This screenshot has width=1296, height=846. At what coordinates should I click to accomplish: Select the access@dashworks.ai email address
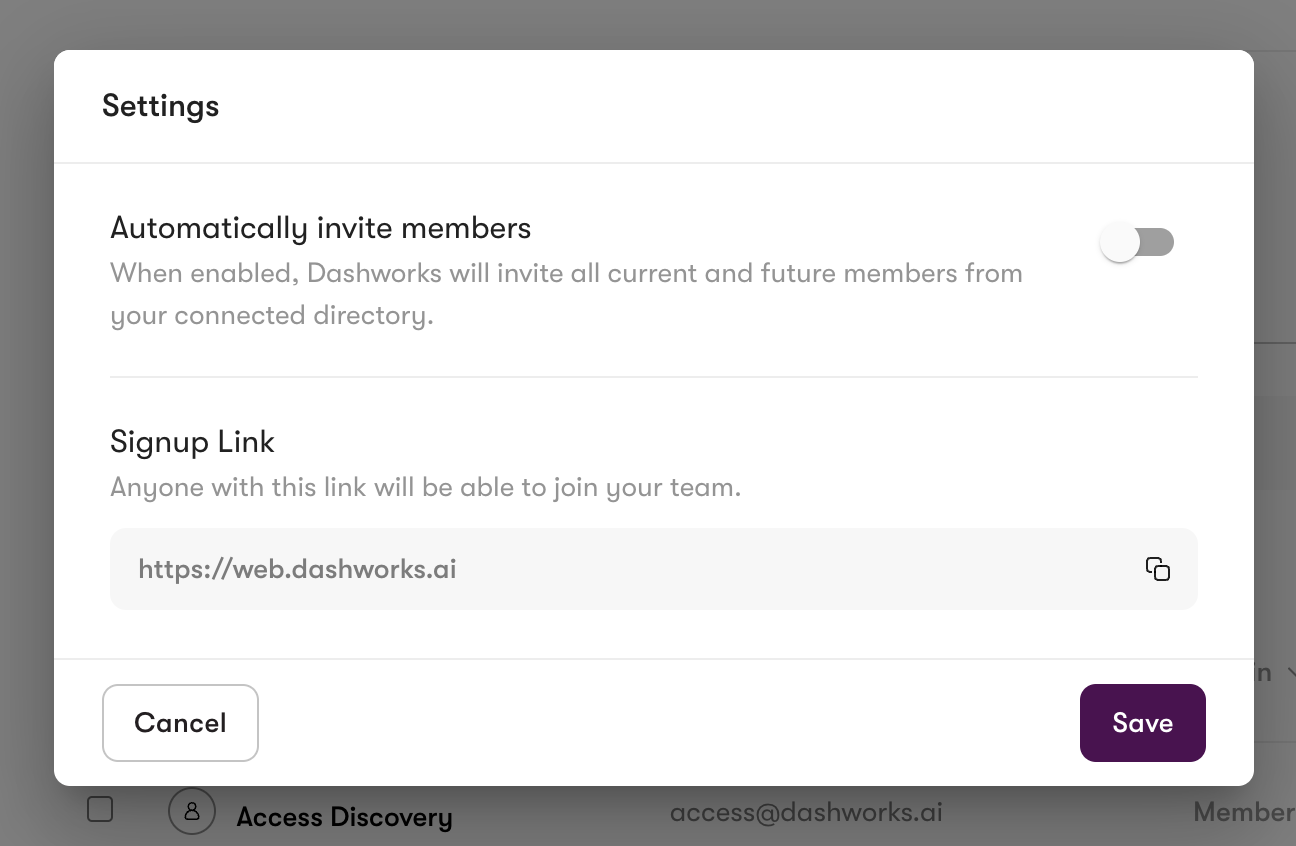(806, 812)
